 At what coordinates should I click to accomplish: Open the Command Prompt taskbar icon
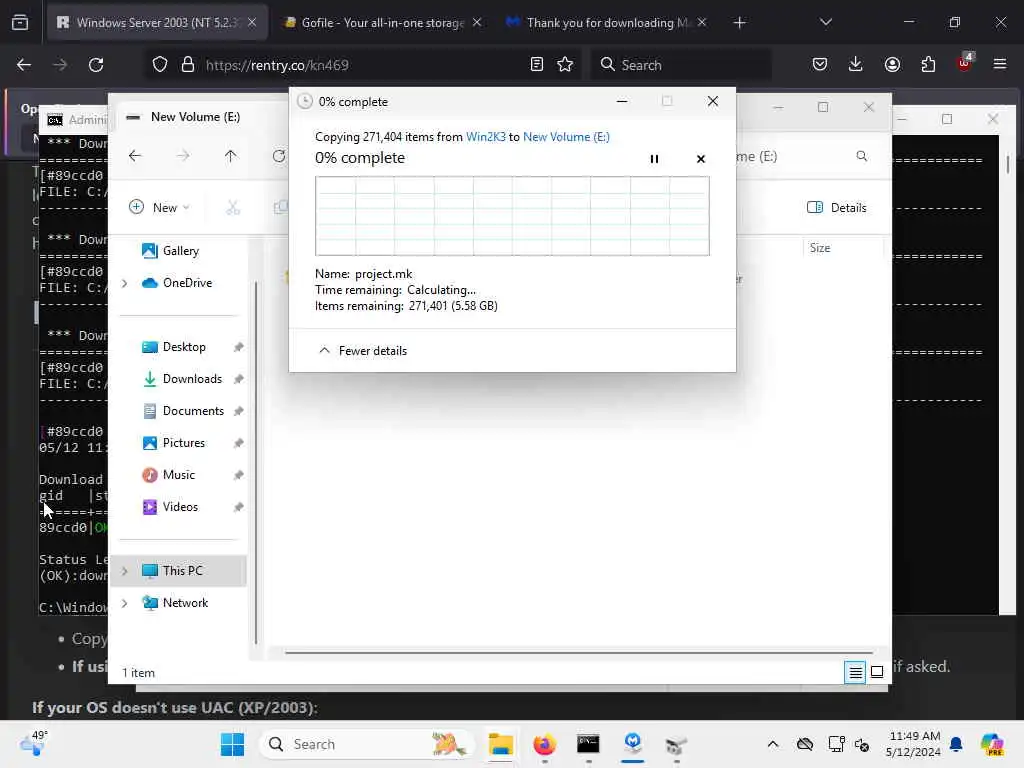[588, 744]
